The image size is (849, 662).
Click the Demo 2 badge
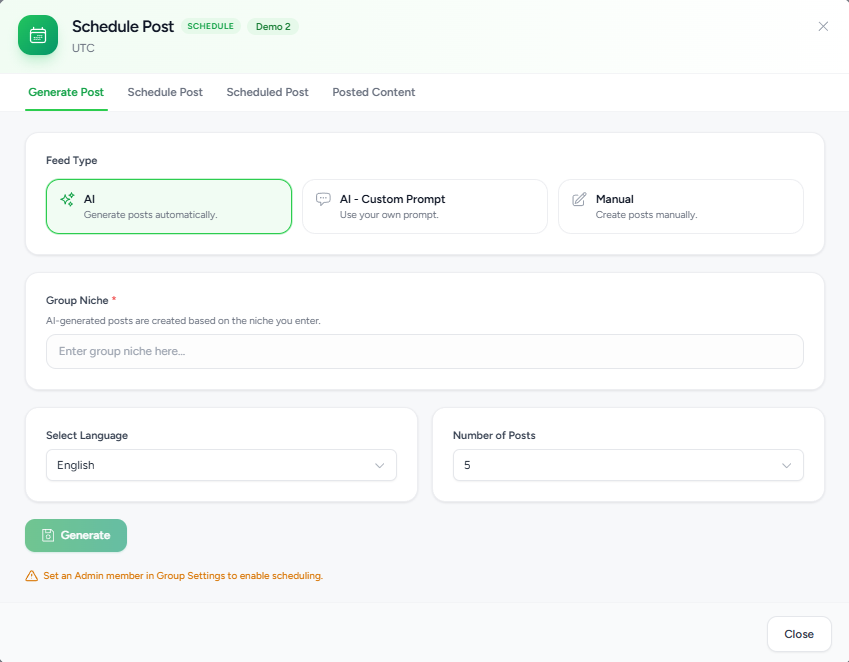pyautogui.click(x=273, y=27)
